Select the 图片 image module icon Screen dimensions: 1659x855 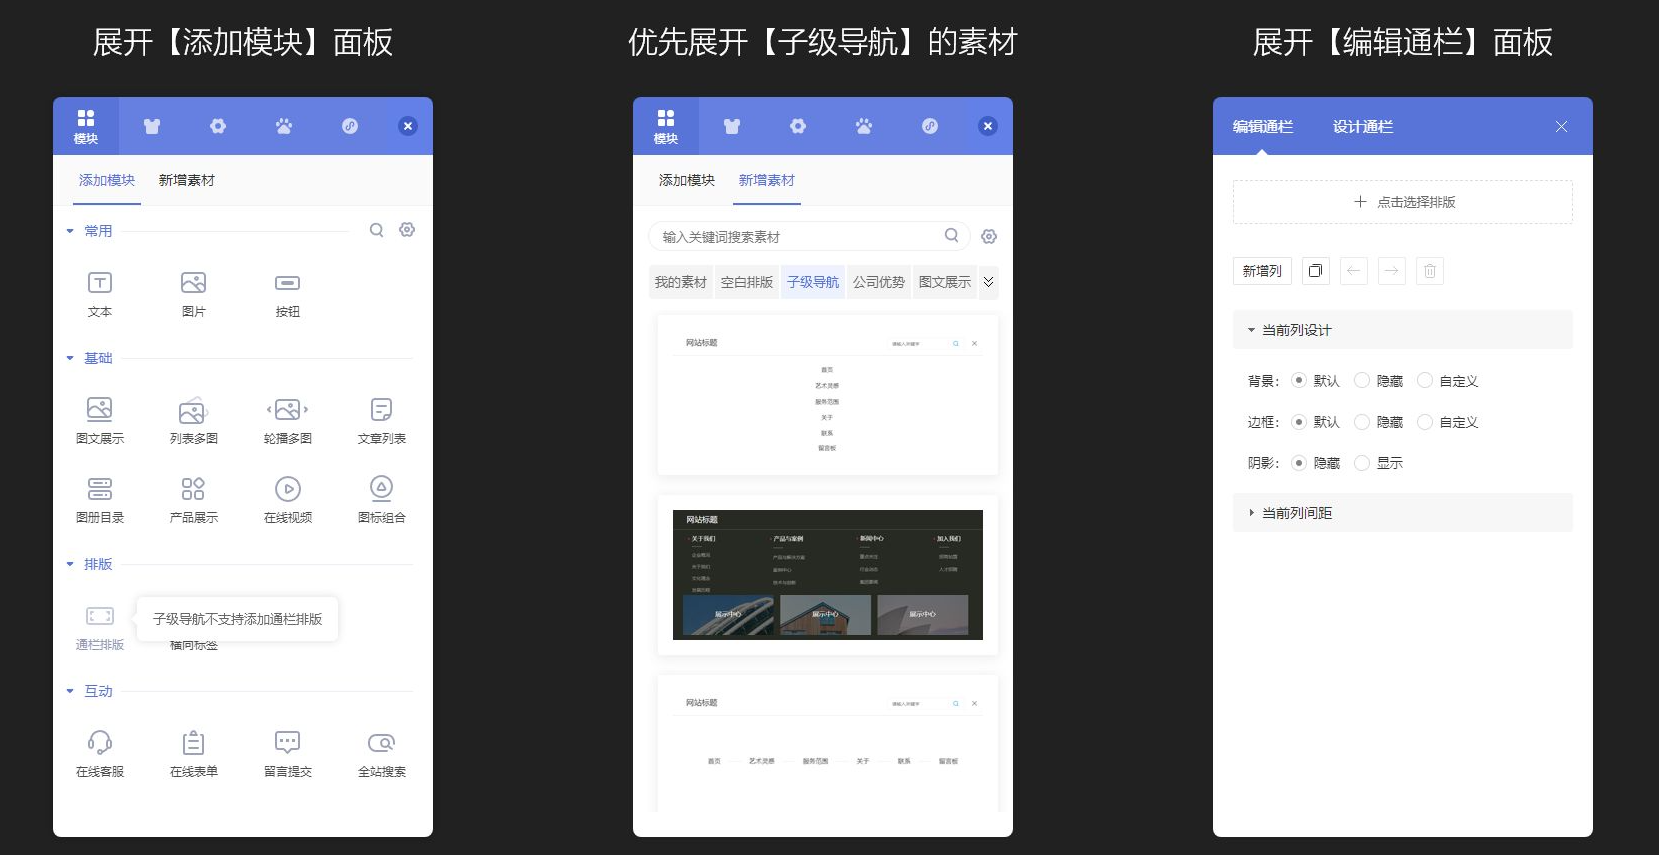pyautogui.click(x=193, y=283)
